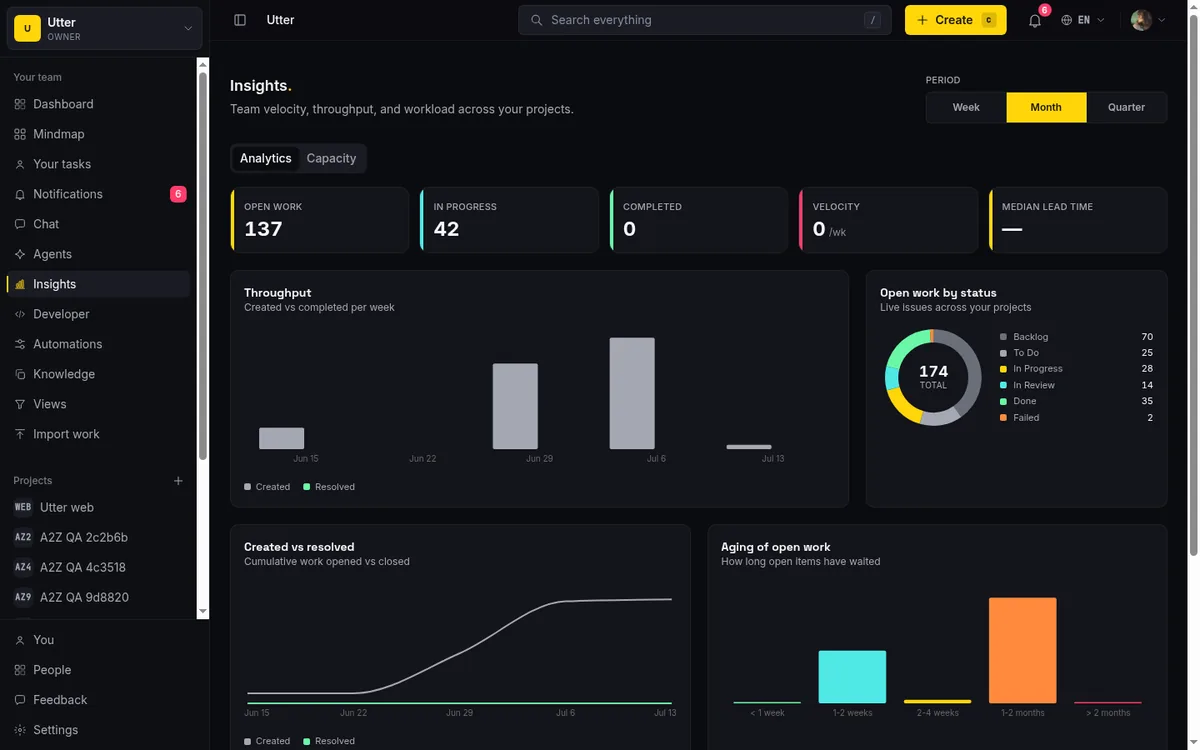This screenshot has width=1200, height=750.
Task: Click the orange 1-2 months aging bar
Action: [1022, 650]
